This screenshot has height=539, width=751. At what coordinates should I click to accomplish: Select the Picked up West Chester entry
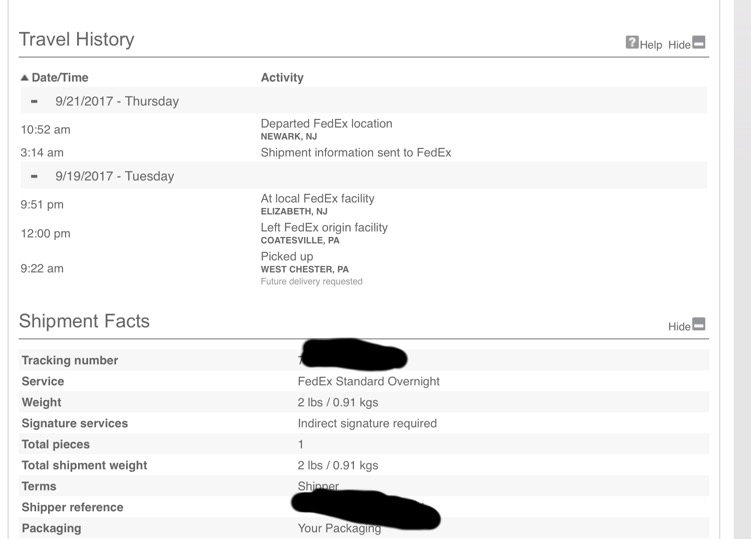click(305, 262)
